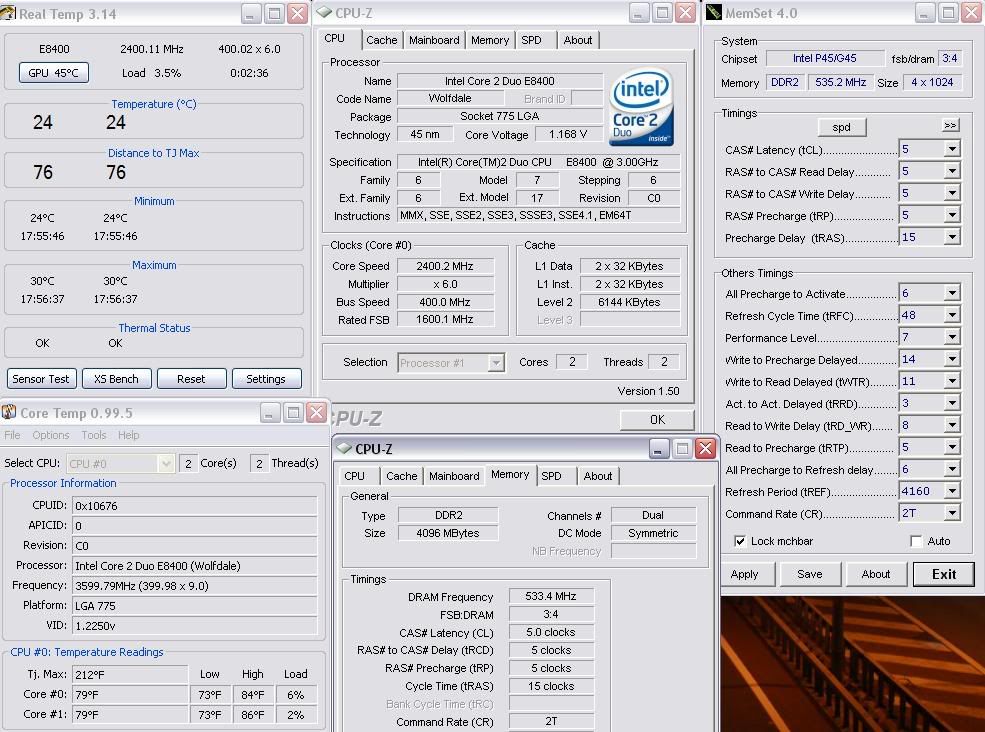Click the Reset button in Real Temp
Viewport: 985px width, 732px height.
click(191, 379)
